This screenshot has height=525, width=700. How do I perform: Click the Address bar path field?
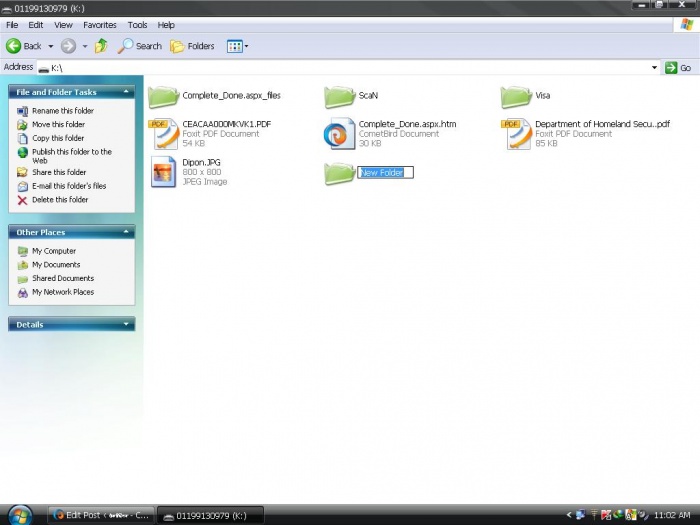[342, 68]
